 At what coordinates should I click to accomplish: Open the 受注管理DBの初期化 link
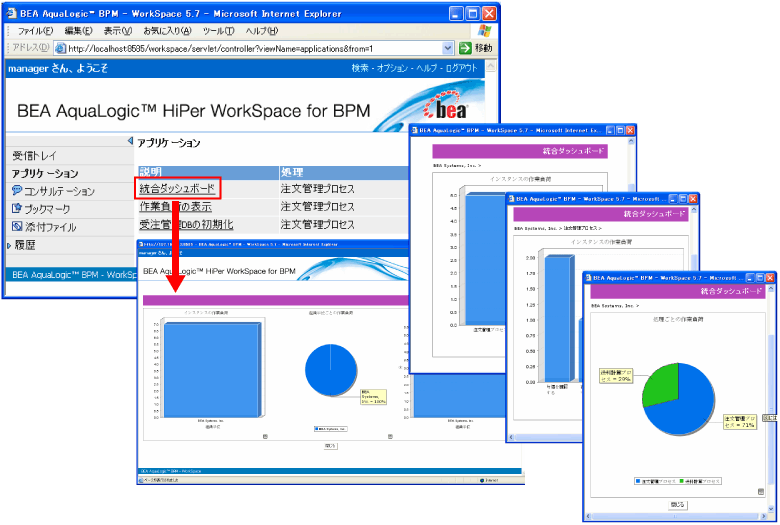[186, 224]
